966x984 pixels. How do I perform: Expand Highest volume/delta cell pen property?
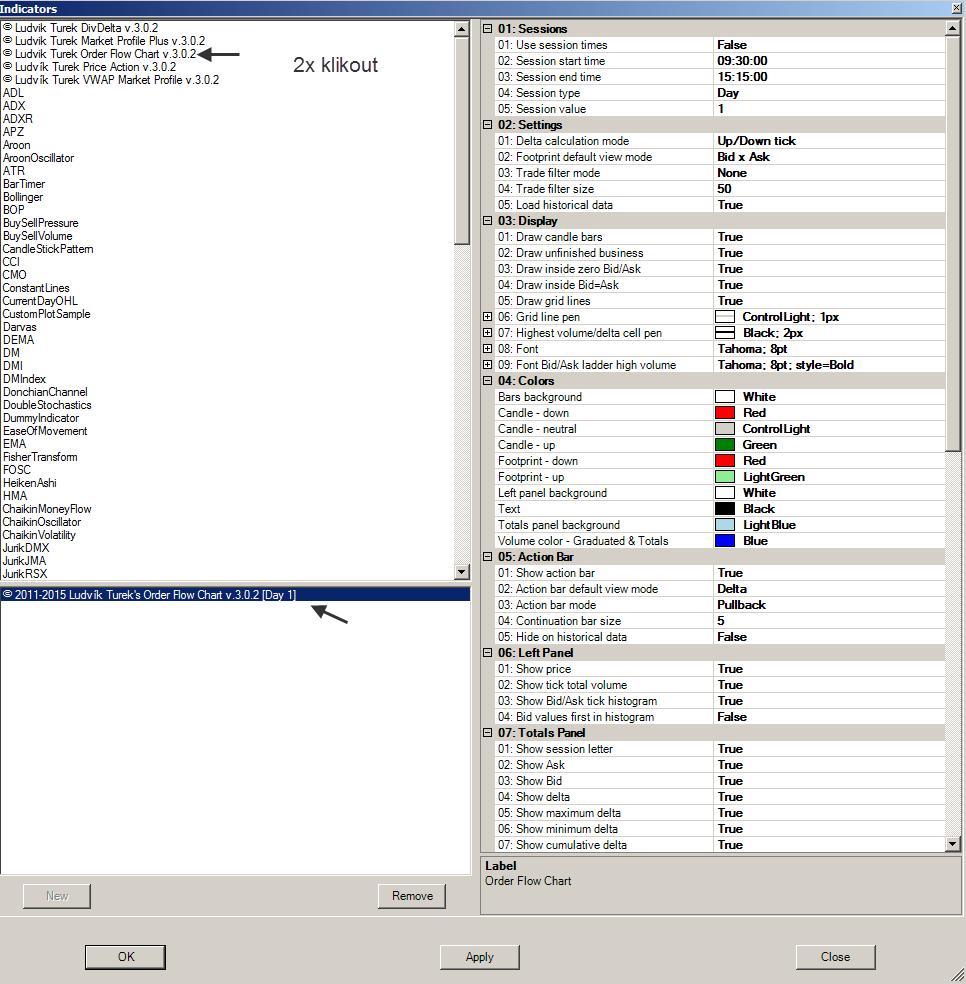(x=488, y=333)
